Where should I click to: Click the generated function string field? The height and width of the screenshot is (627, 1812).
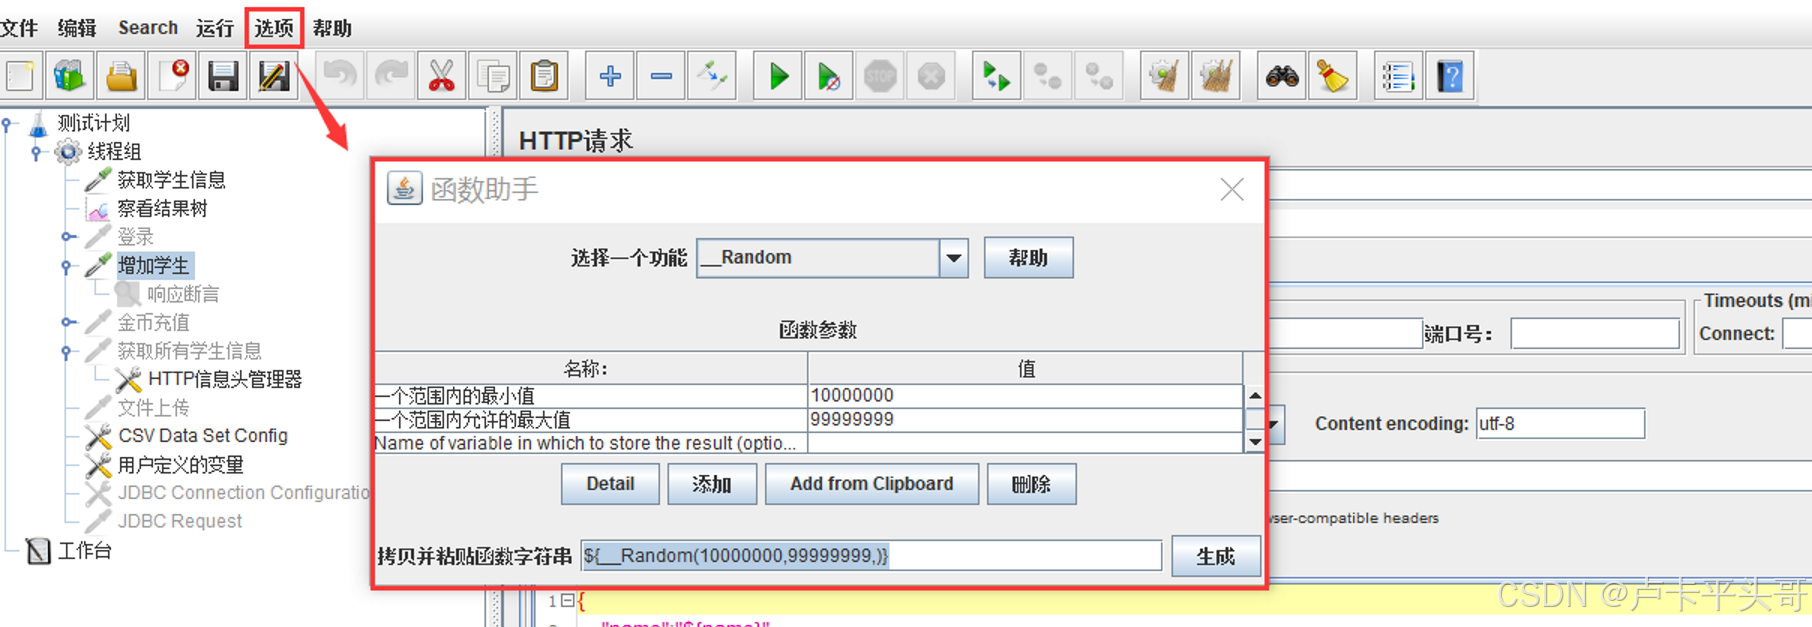(x=871, y=556)
